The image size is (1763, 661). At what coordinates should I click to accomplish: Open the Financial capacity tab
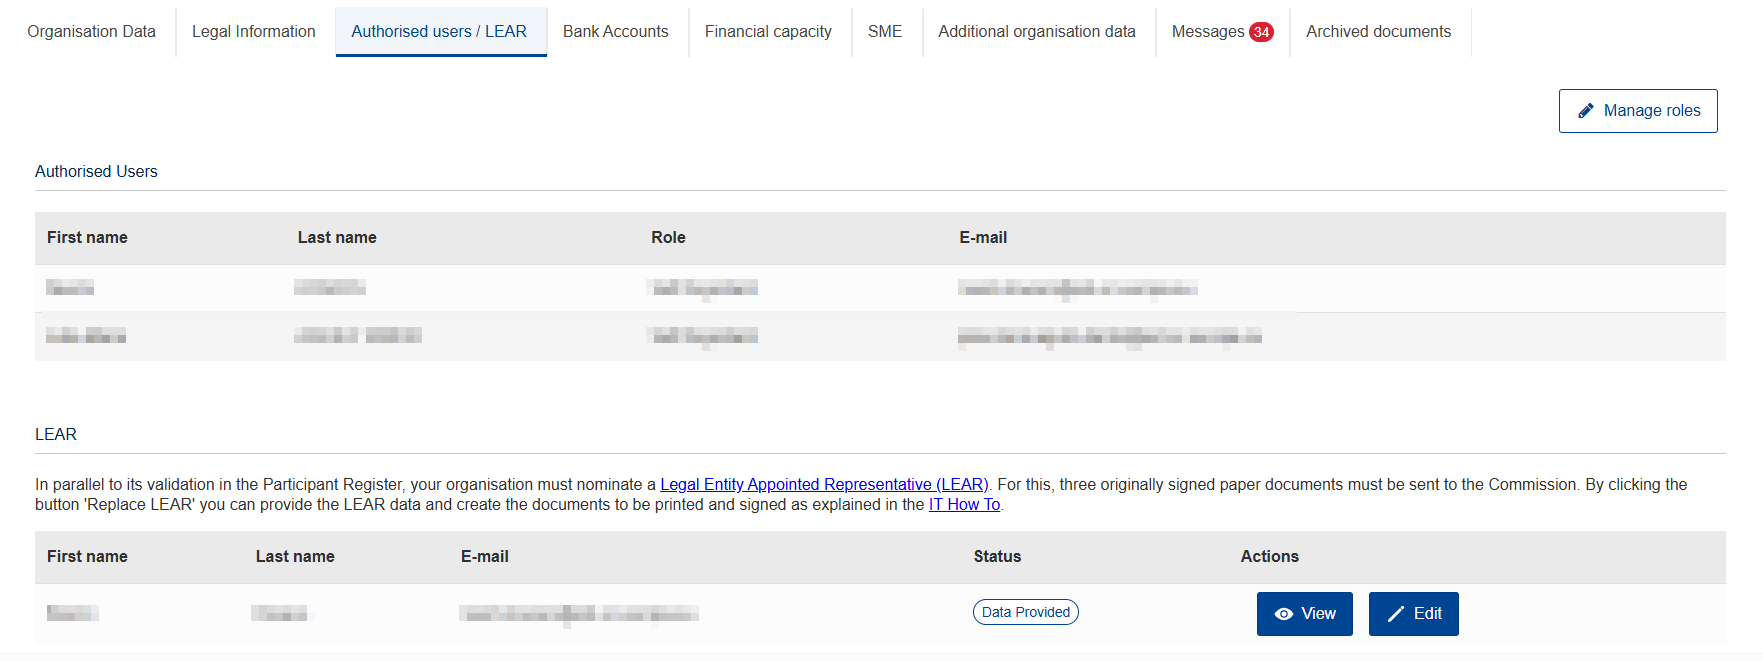(768, 32)
